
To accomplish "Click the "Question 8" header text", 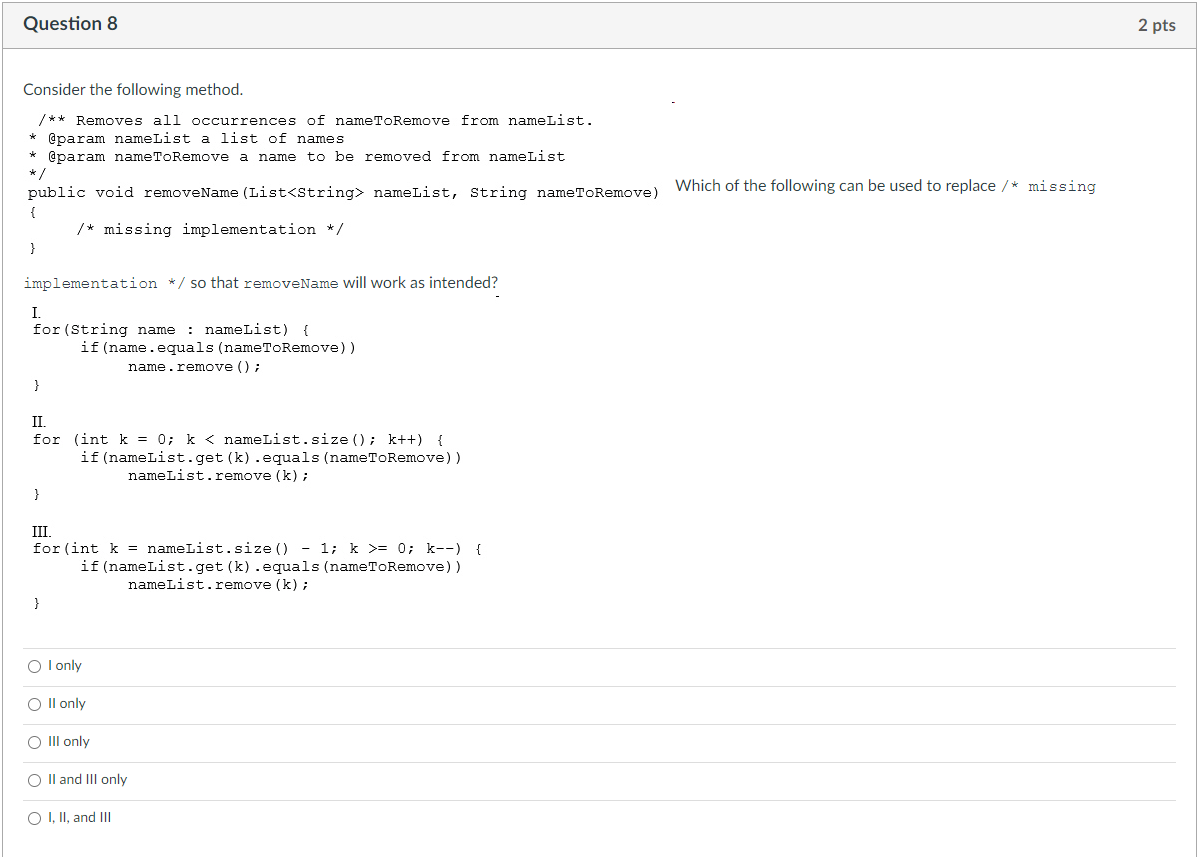I will tap(70, 23).
